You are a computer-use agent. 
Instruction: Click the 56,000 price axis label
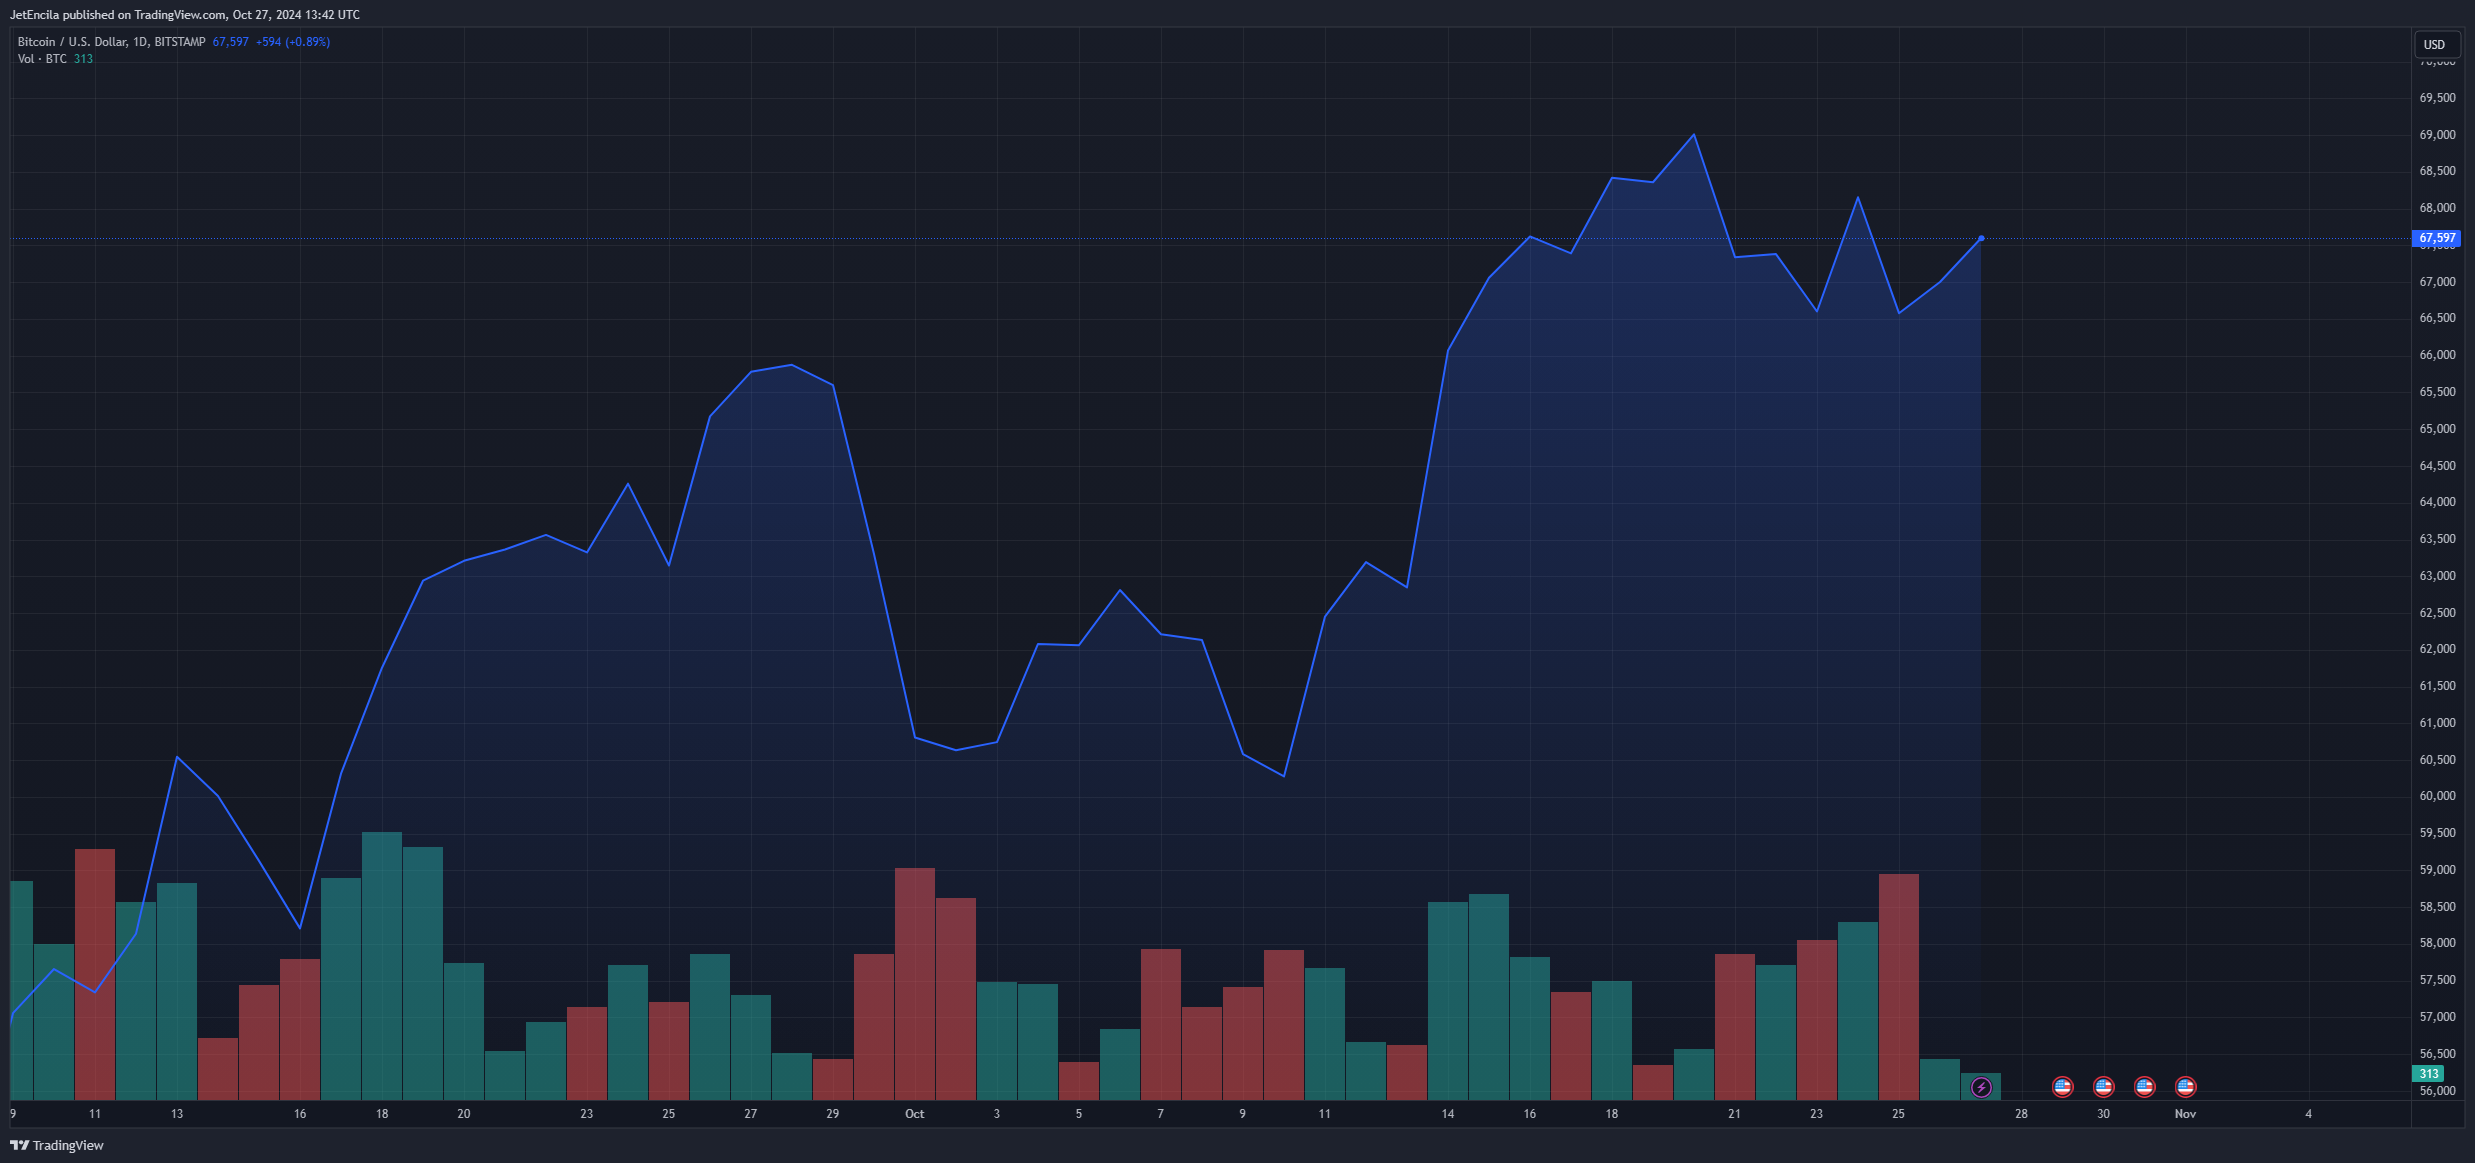(2437, 1091)
